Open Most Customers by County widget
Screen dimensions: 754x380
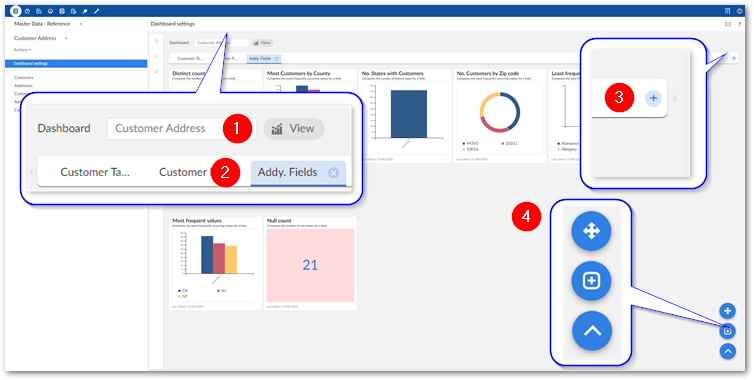[x=299, y=74]
